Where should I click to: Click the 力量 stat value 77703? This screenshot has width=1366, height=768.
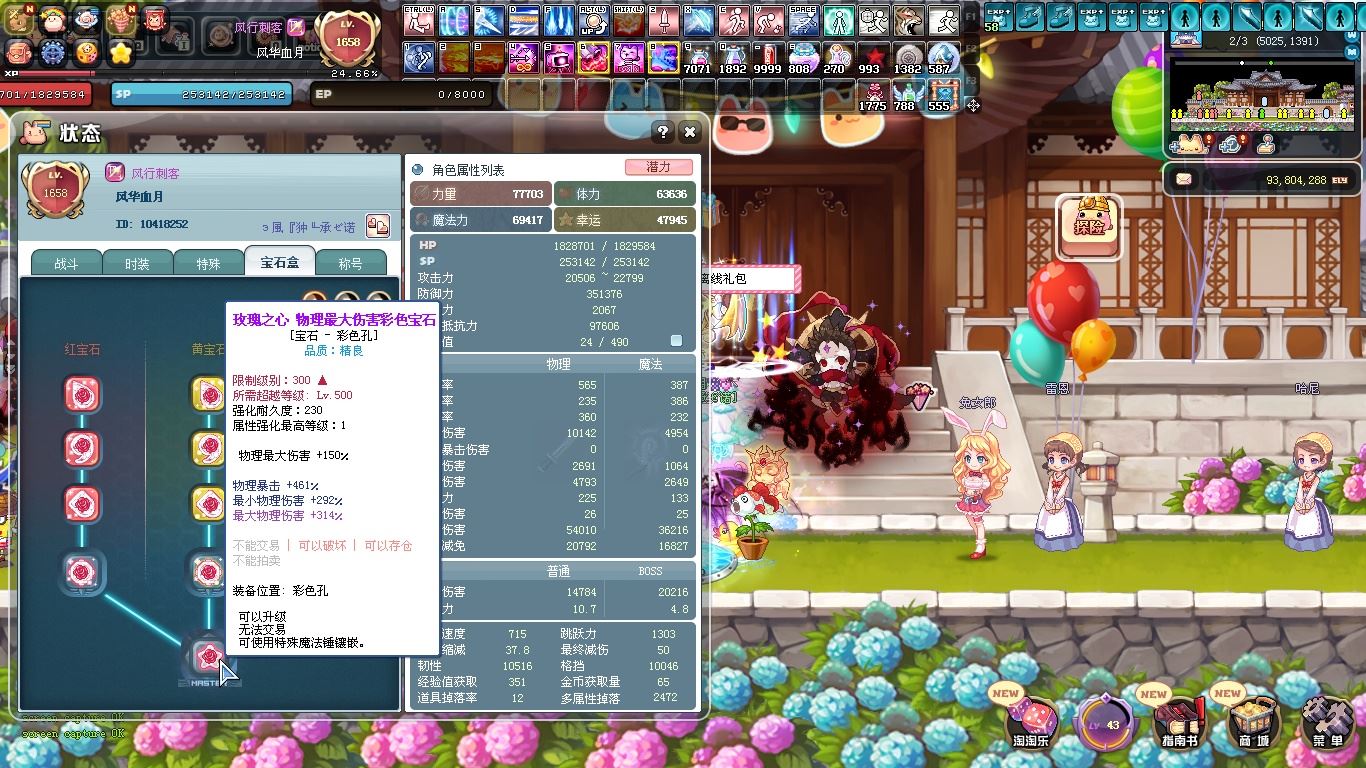coord(527,194)
